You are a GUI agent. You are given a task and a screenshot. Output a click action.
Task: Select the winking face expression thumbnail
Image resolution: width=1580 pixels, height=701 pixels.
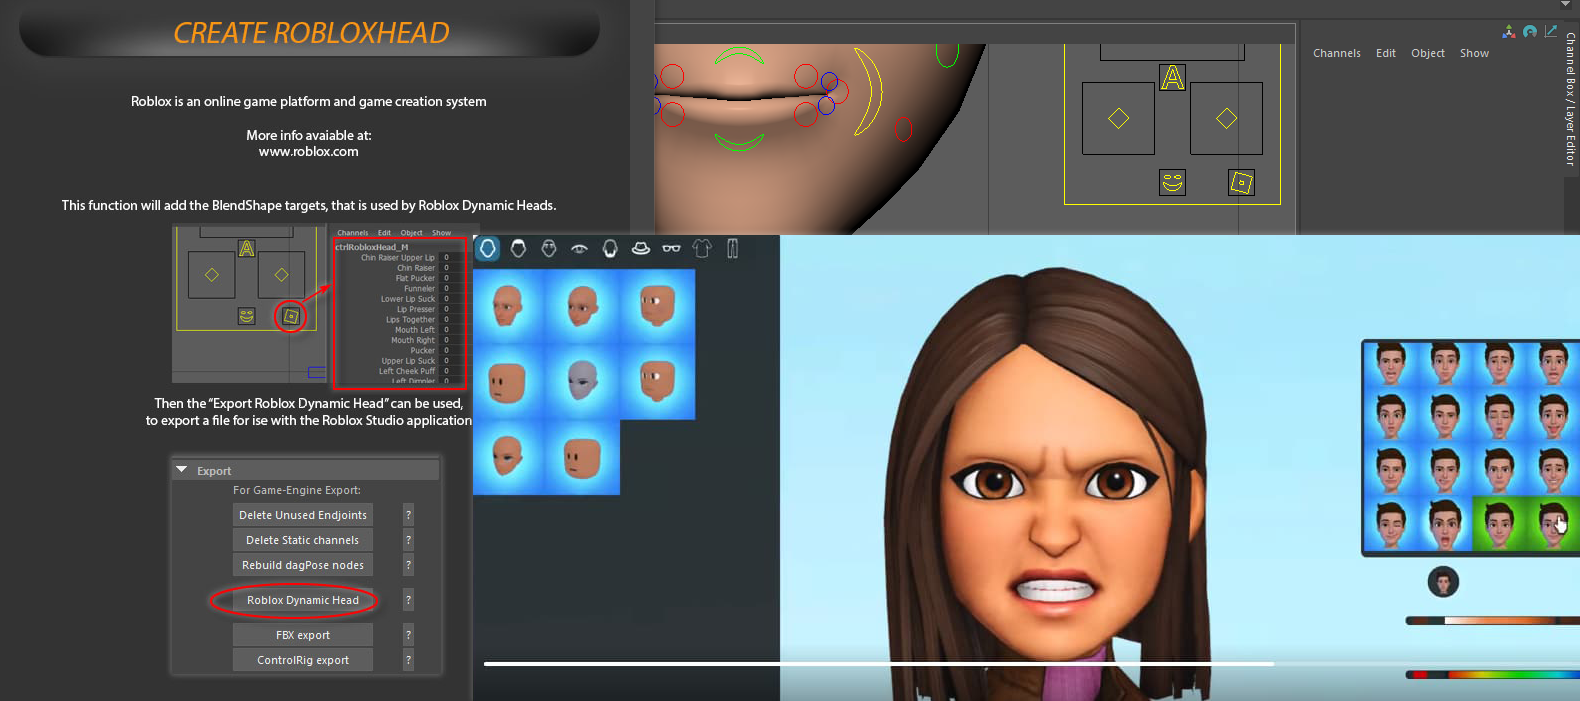(x=1391, y=524)
